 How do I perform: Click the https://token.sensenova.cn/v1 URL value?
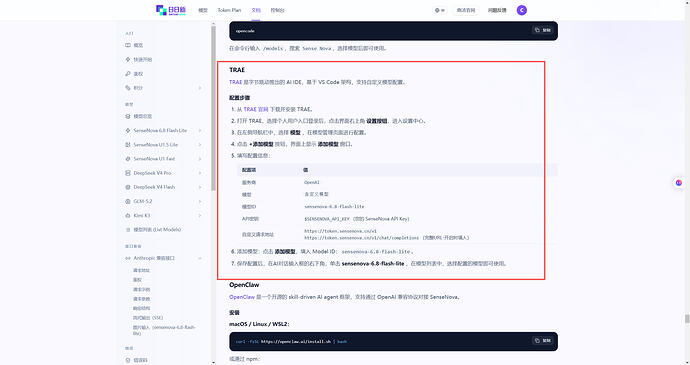(340, 231)
